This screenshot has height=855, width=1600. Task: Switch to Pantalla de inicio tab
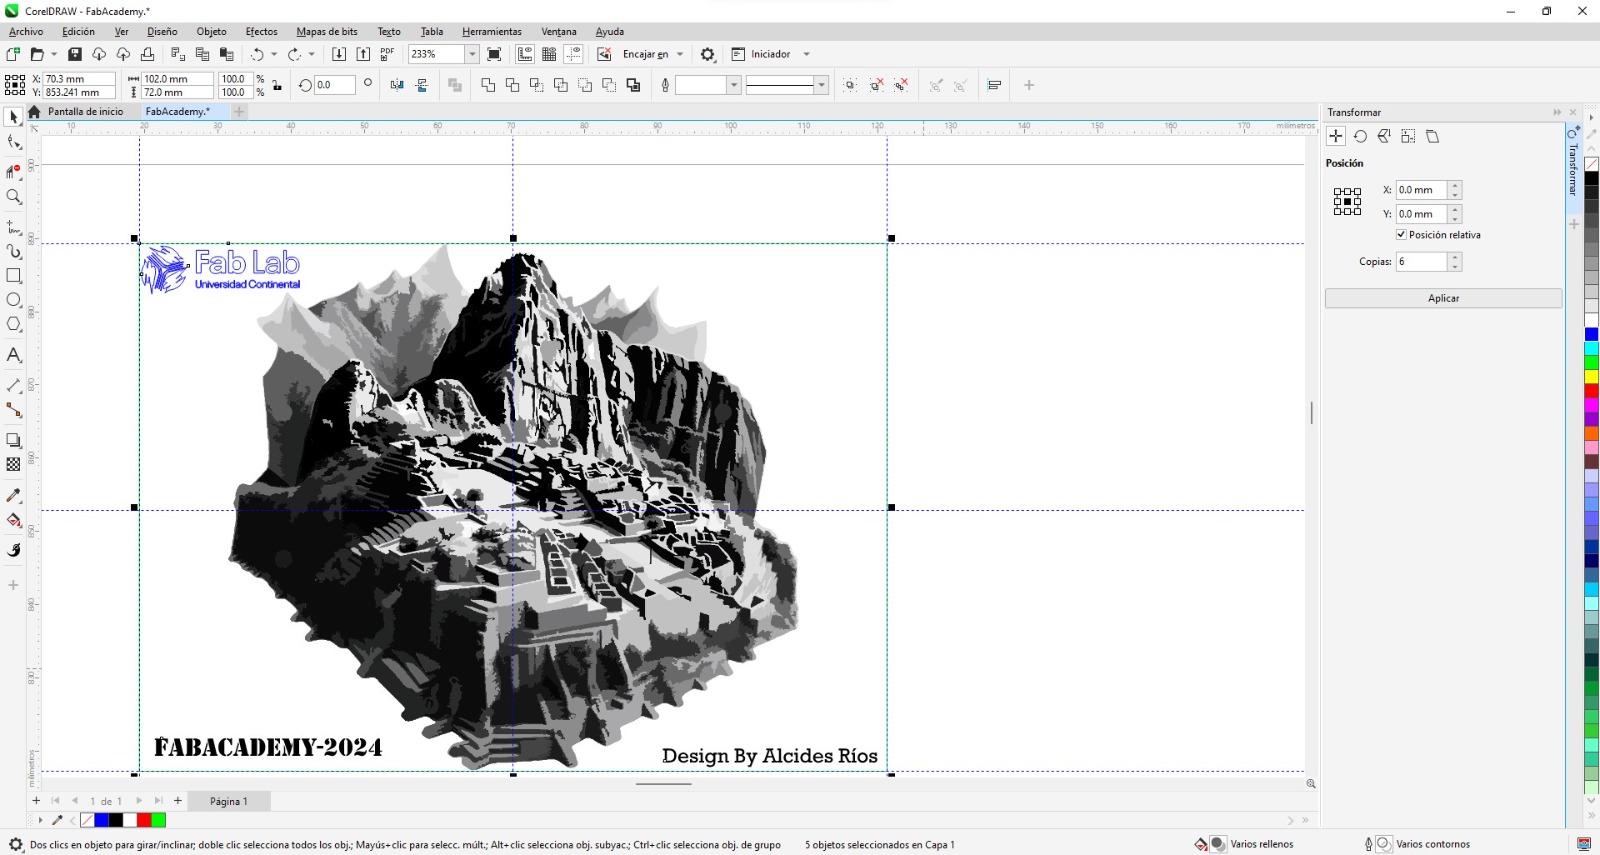(85, 112)
